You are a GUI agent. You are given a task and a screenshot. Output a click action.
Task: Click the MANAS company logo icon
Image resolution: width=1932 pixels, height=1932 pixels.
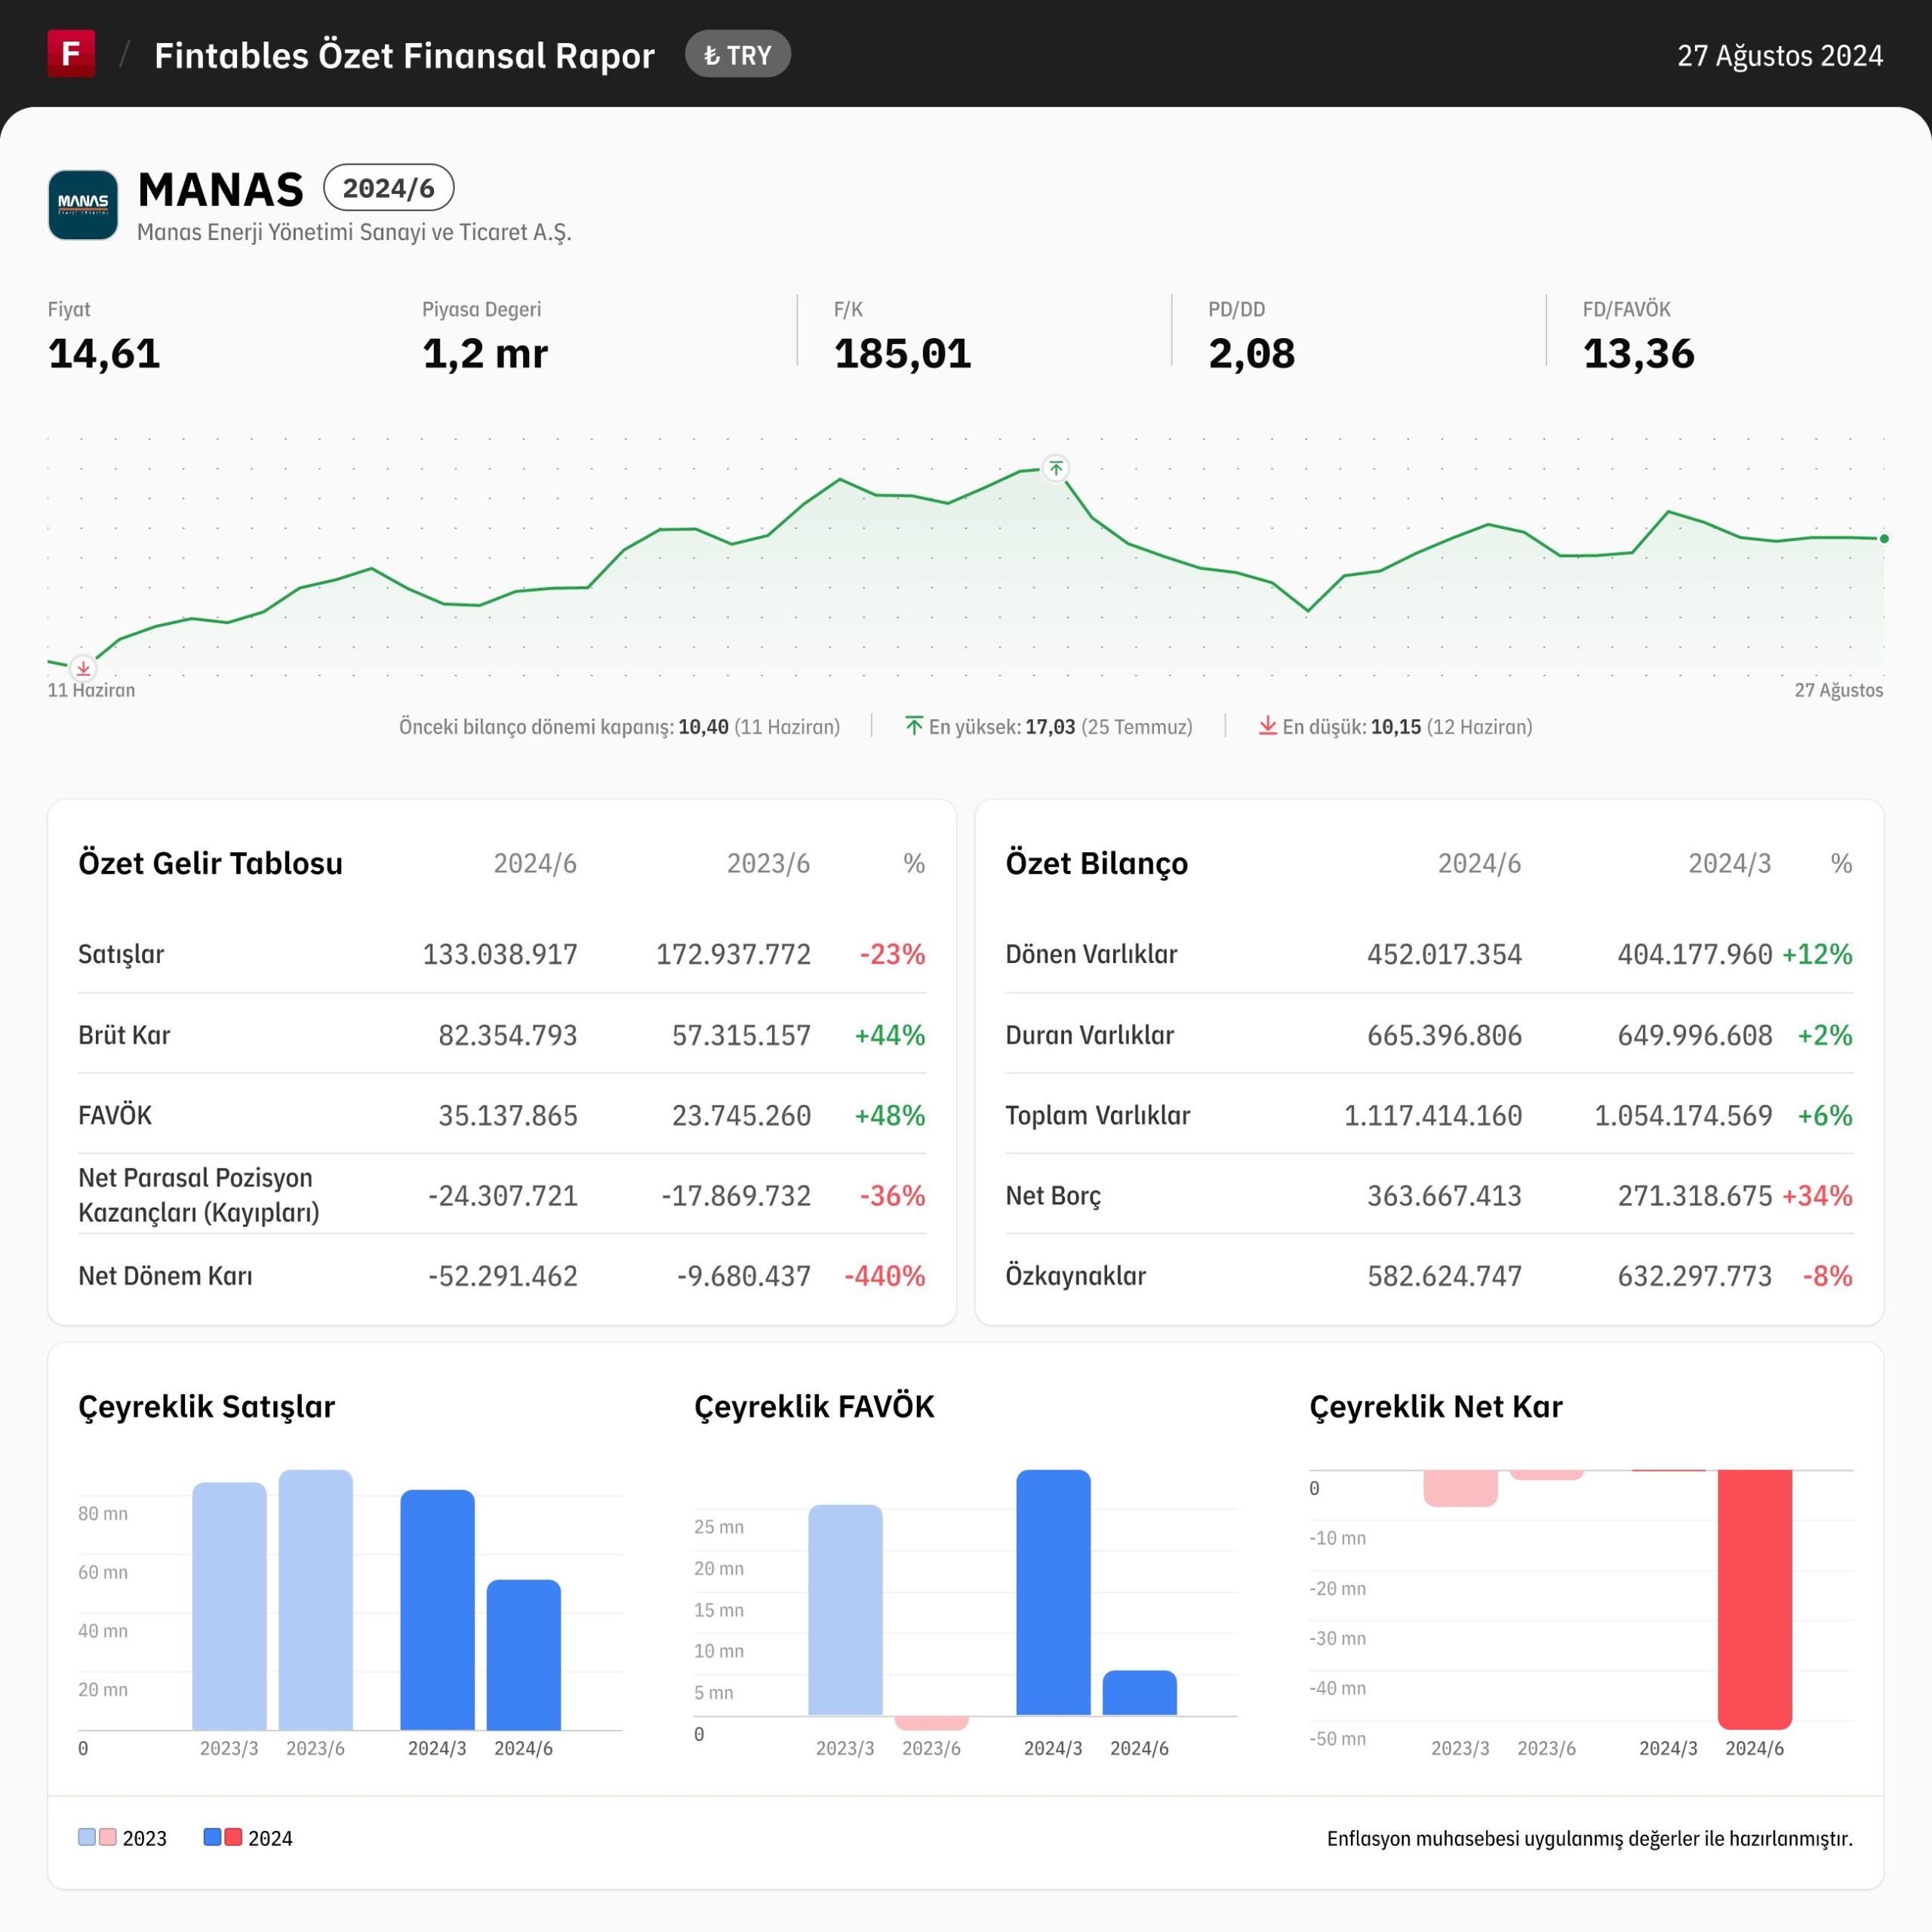pos(83,205)
